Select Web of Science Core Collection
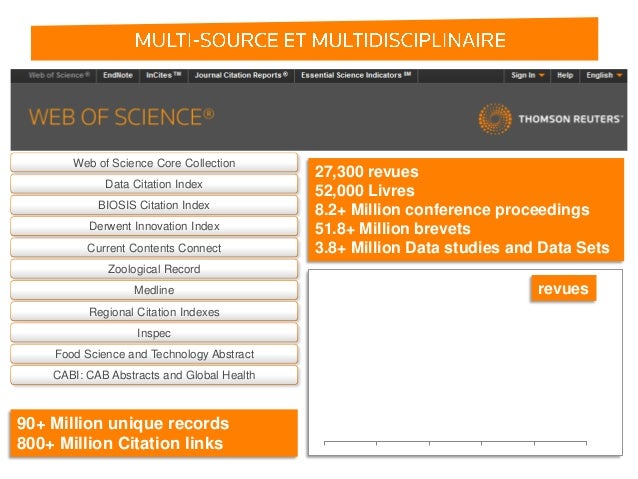This screenshot has height=479, width=638. click(x=154, y=163)
